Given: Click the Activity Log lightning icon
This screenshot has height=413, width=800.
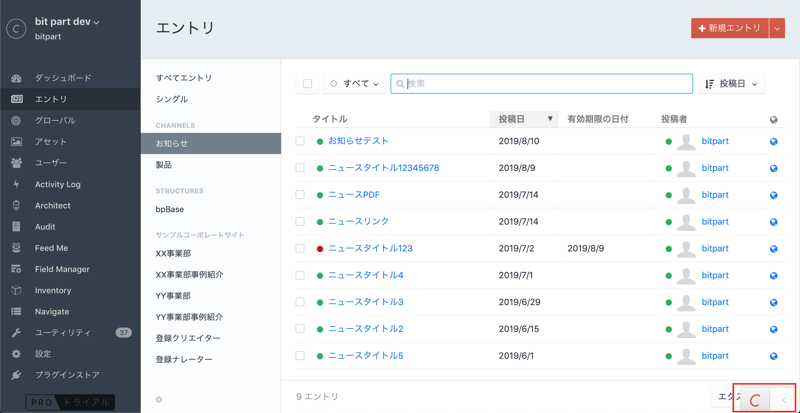Looking at the screenshot, I should 16,185.
